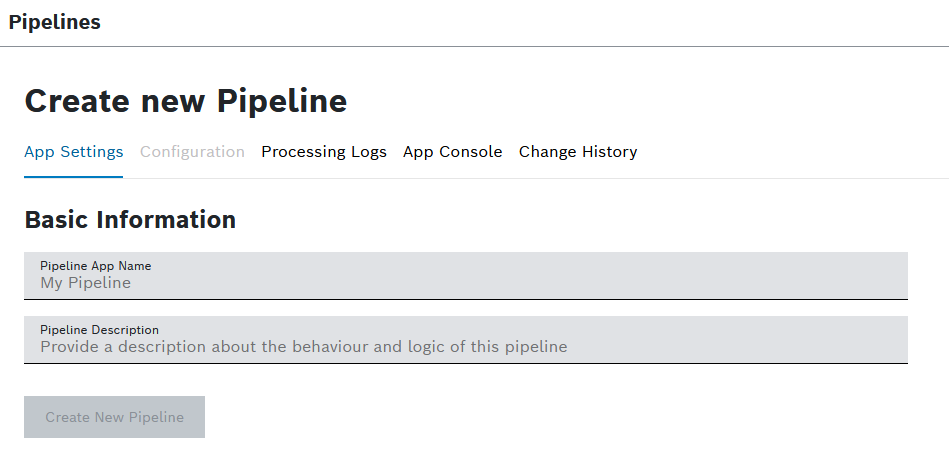Open the Processing Logs tab
The width and height of the screenshot is (949, 473).
click(x=324, y=152)
